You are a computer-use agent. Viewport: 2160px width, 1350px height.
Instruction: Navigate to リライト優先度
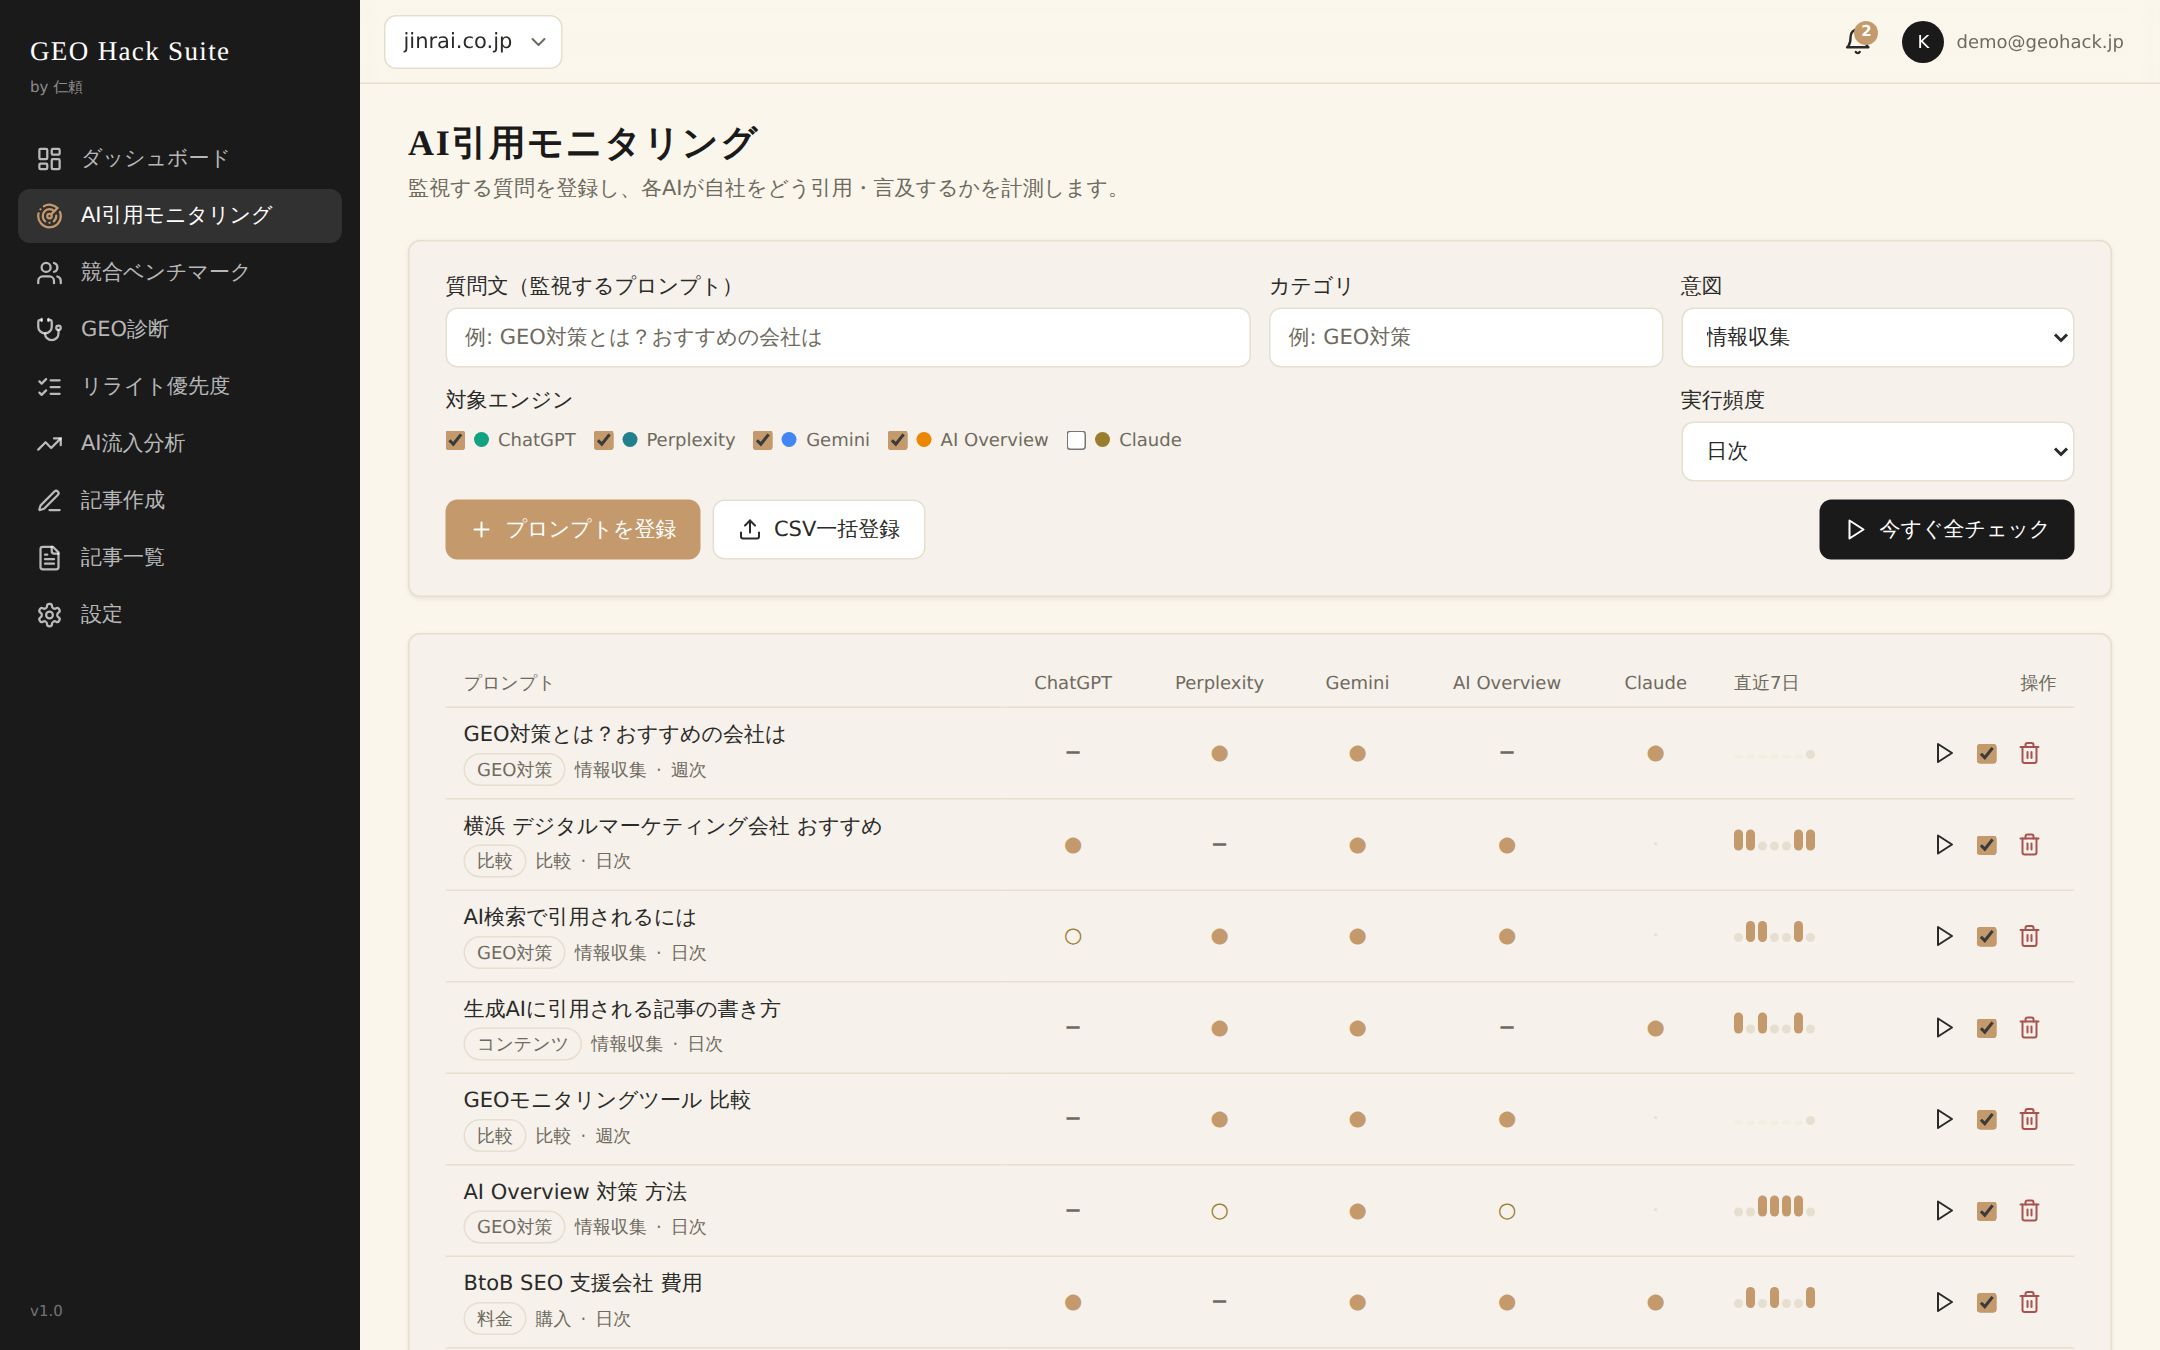click(x=180, y=386)
